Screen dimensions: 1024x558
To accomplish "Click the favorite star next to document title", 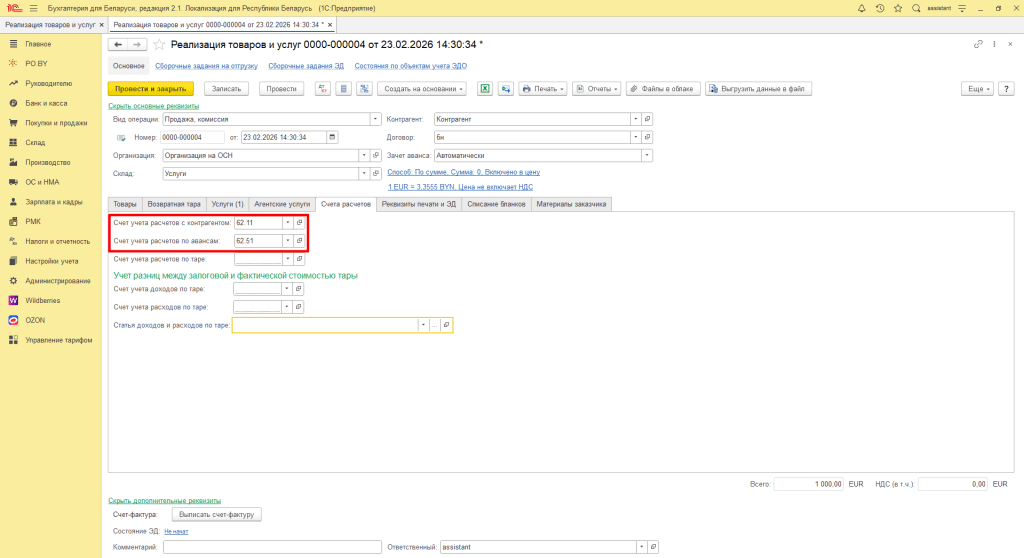I will tap(159, 45).
